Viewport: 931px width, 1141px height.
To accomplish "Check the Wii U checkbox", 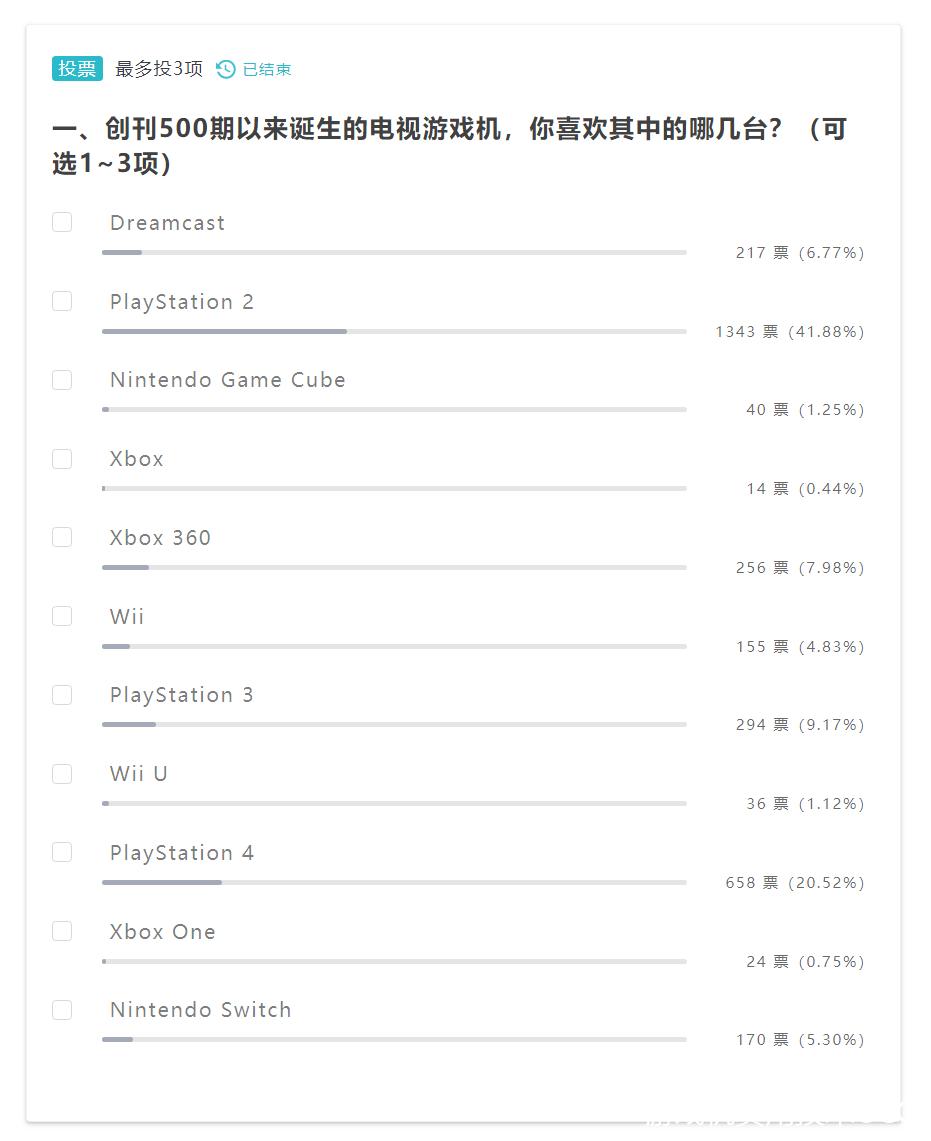I will tap(61, 773).
